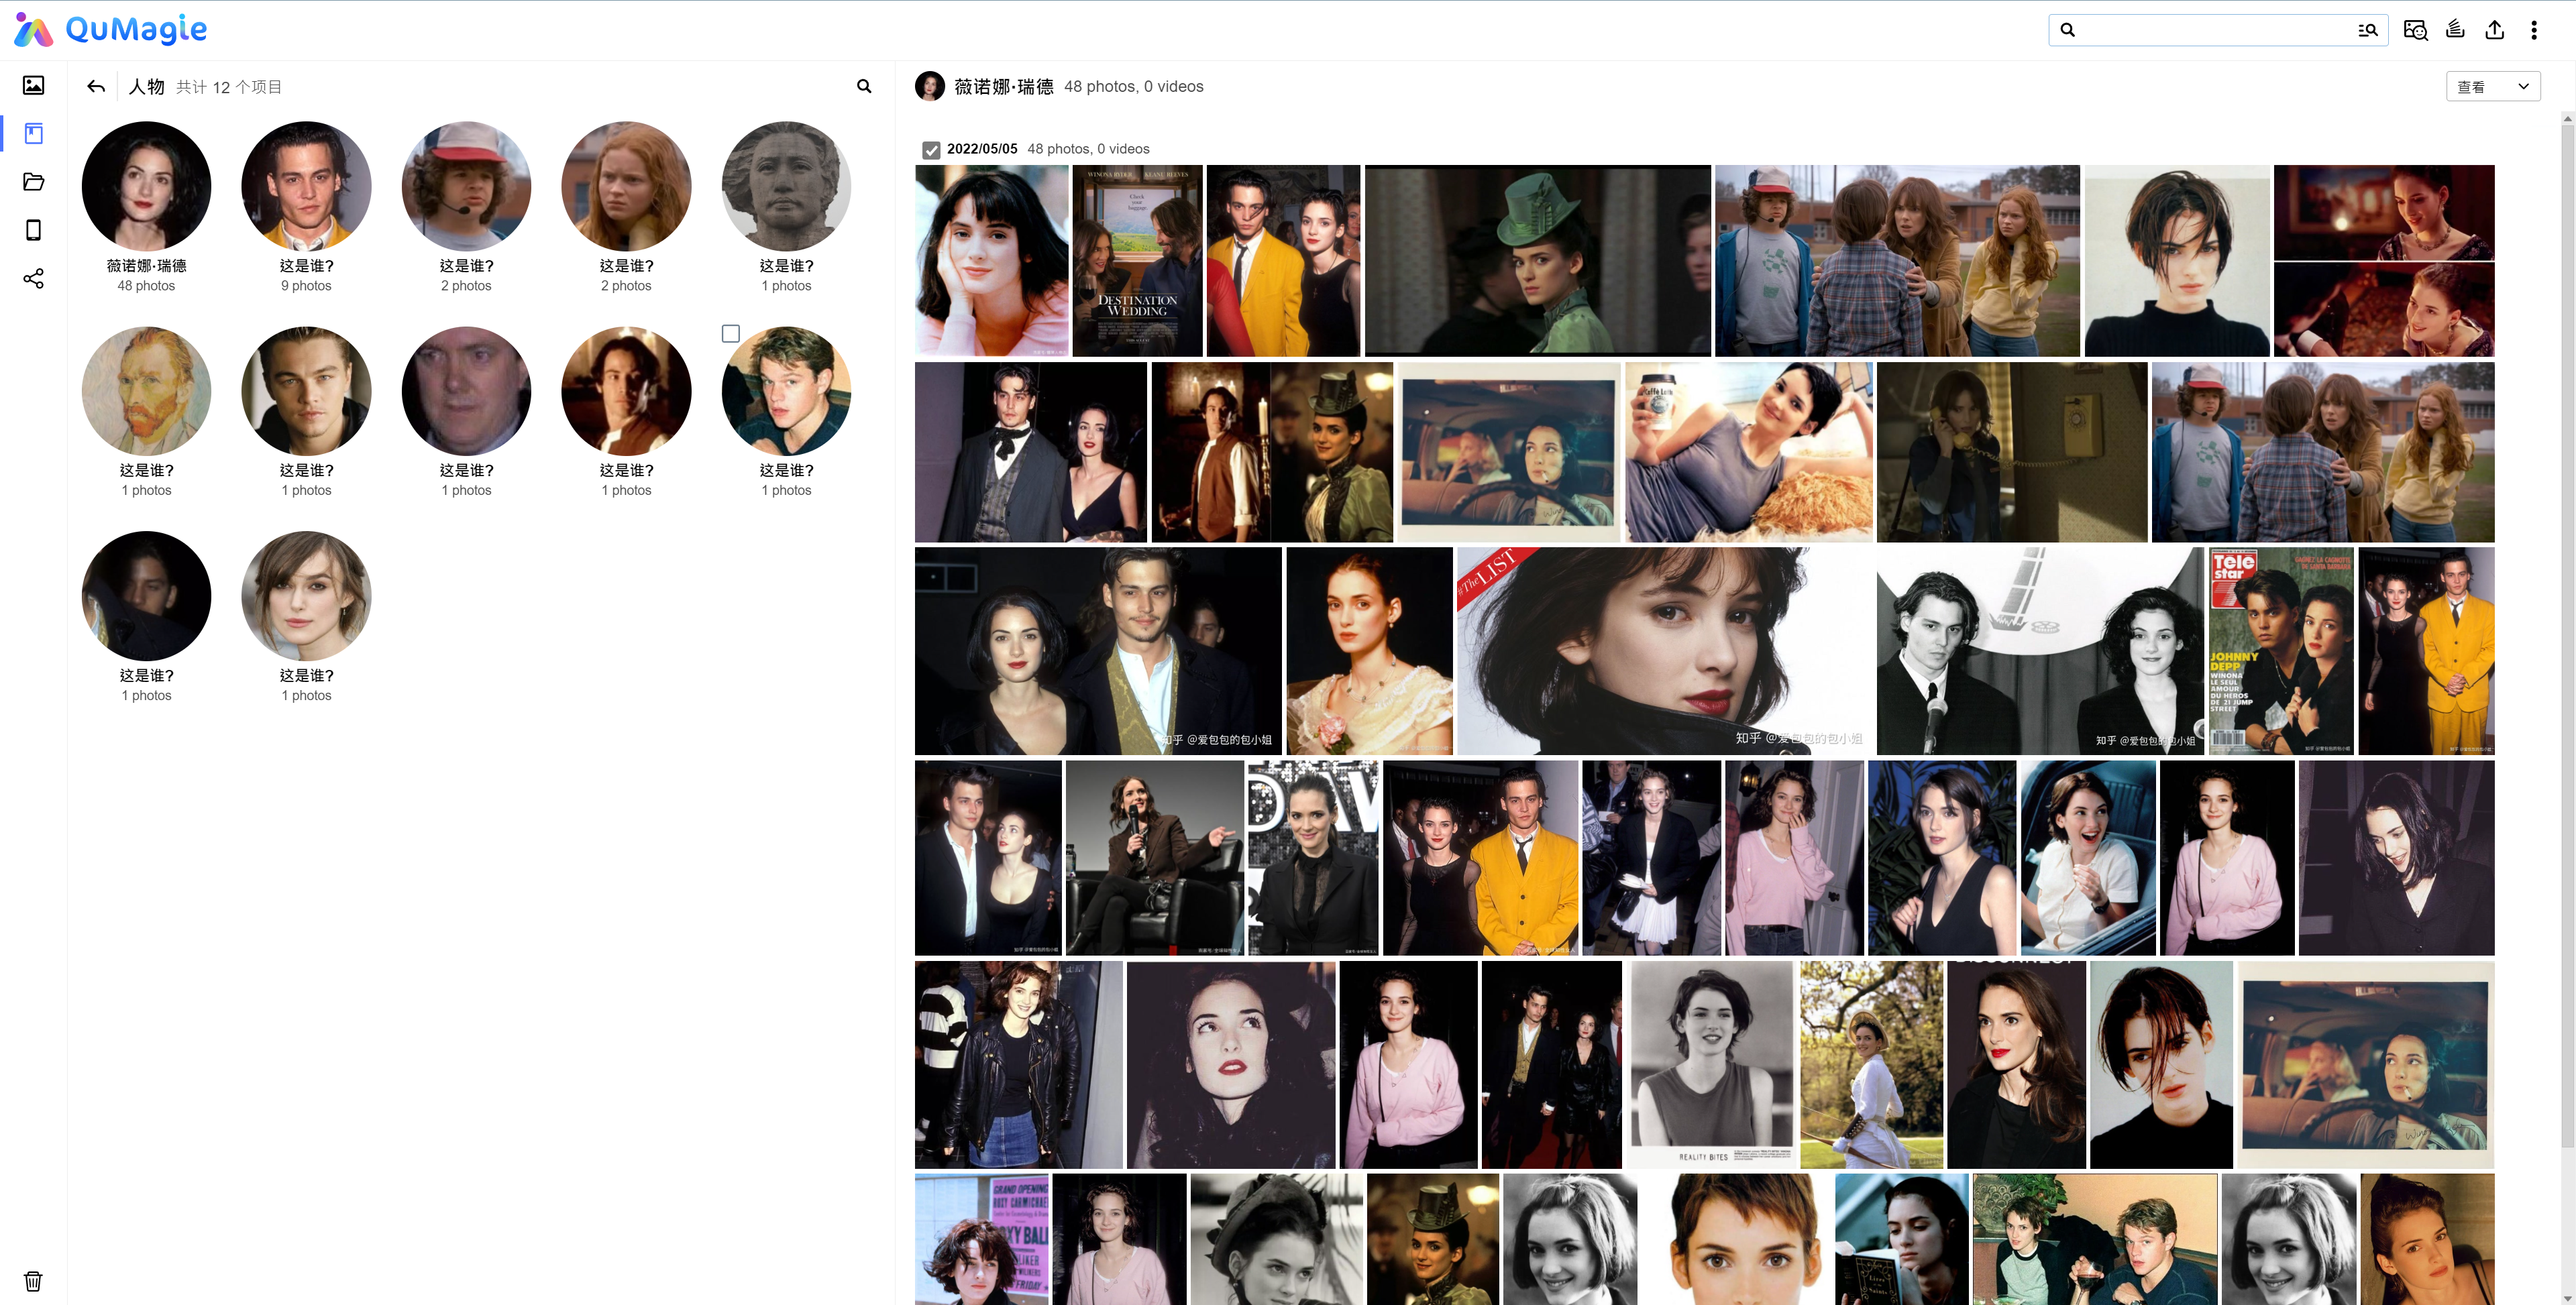This screenshot has height=1305, width=2576.
Task: Open the trash bin in the sidebar
Action: 33,1281
